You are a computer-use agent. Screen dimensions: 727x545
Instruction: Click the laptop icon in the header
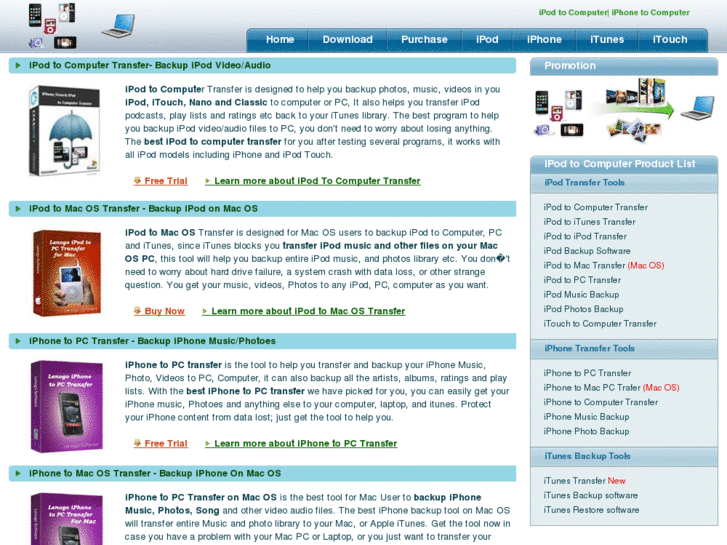click(x=119, y=26)
